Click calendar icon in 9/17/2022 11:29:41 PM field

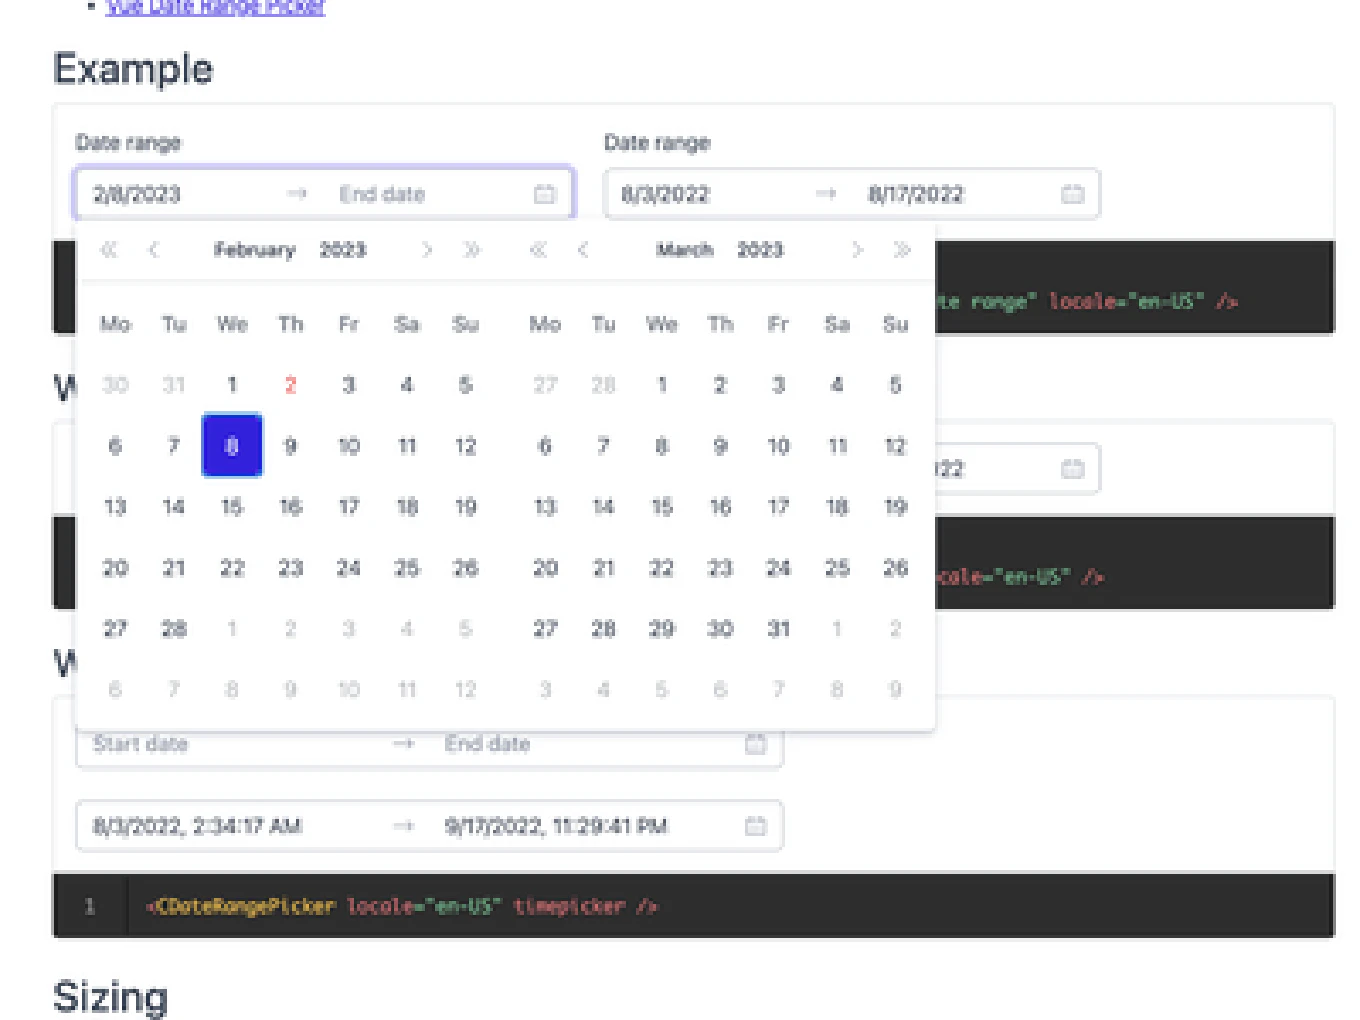[x=756, y=826]
